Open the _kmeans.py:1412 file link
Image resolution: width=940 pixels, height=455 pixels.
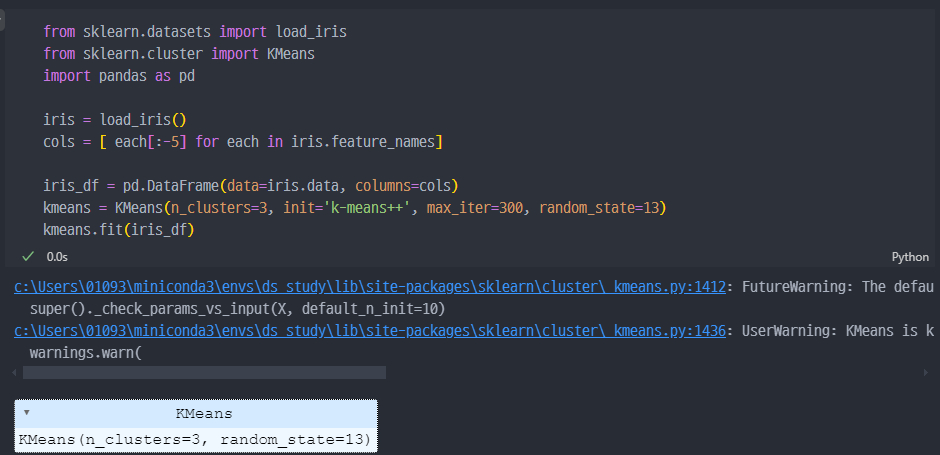click(370, 287)
